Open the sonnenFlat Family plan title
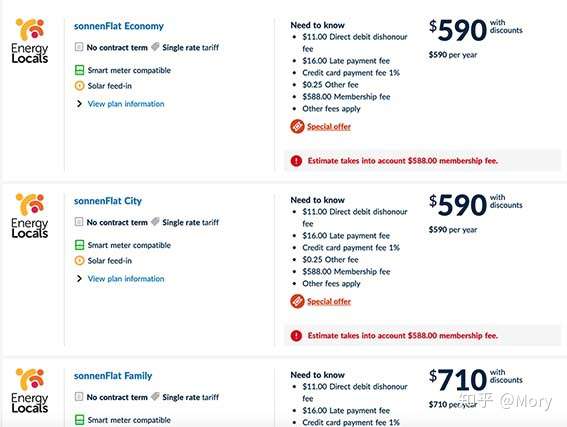Screen dimensions: 567x427 tap(113, 376)
